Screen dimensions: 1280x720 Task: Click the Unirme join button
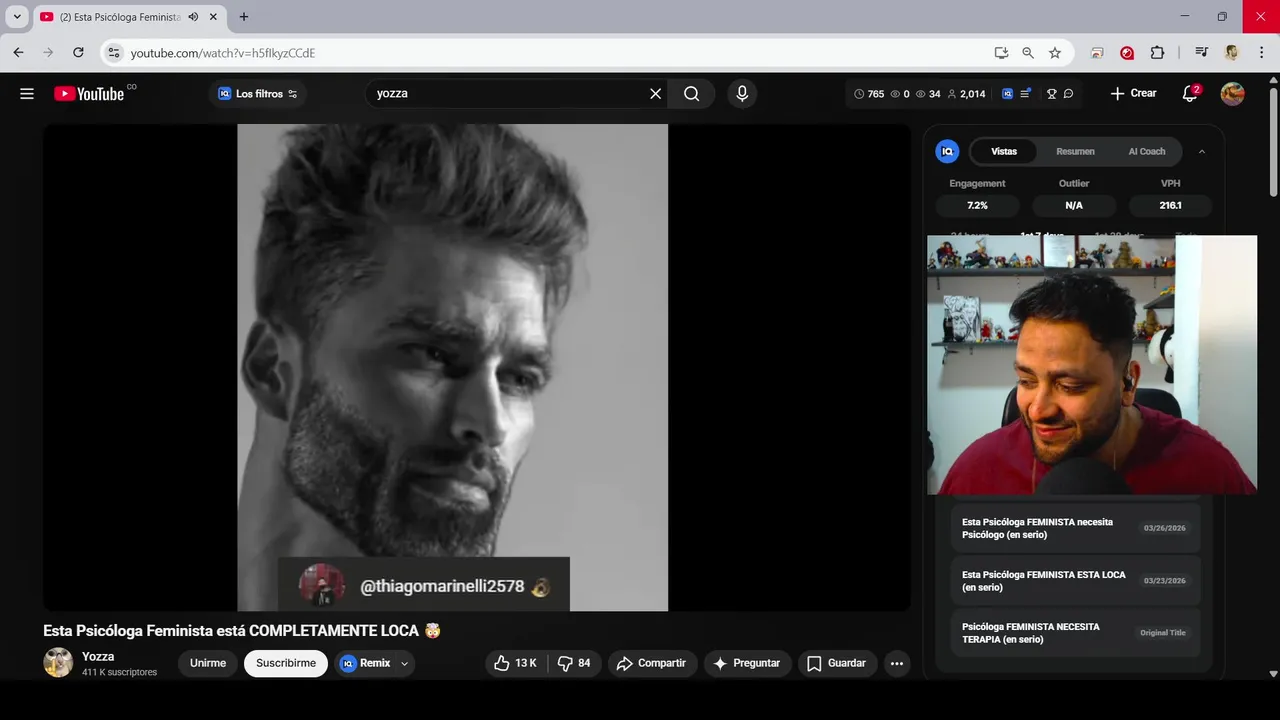pyautogui.click(x=208, y=663)
